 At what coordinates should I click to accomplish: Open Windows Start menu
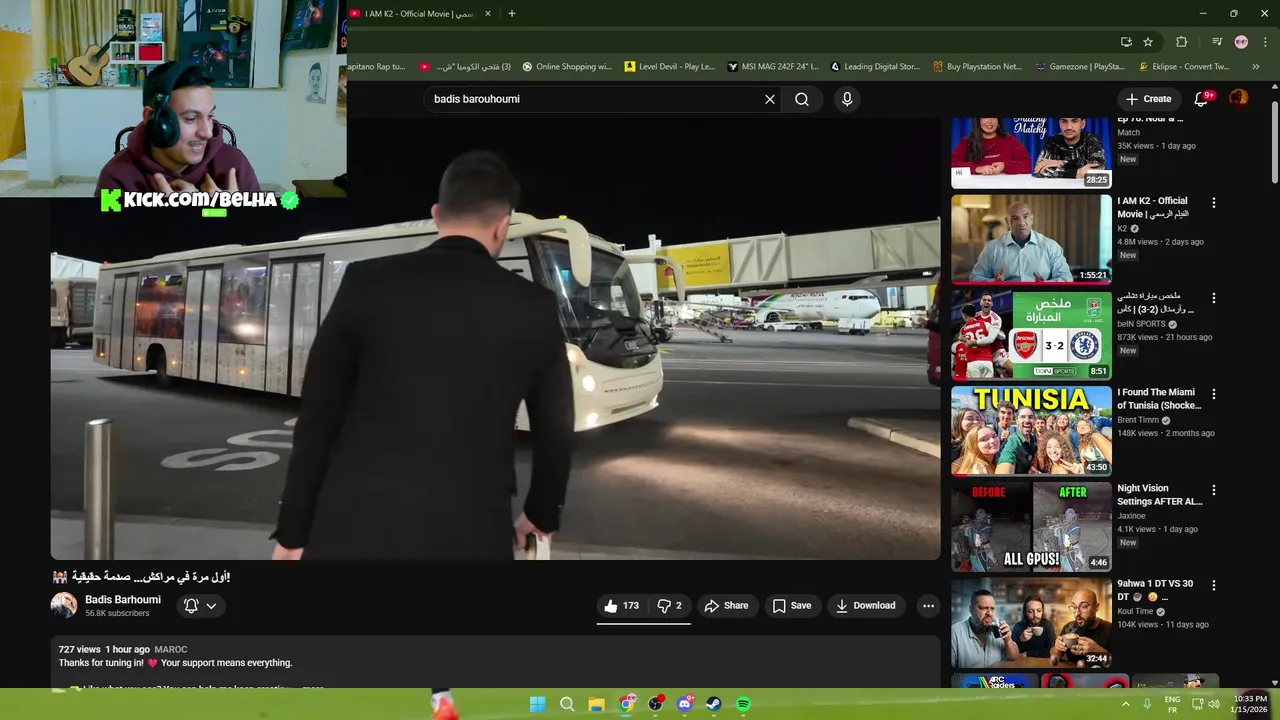click(x=537, y=704)
